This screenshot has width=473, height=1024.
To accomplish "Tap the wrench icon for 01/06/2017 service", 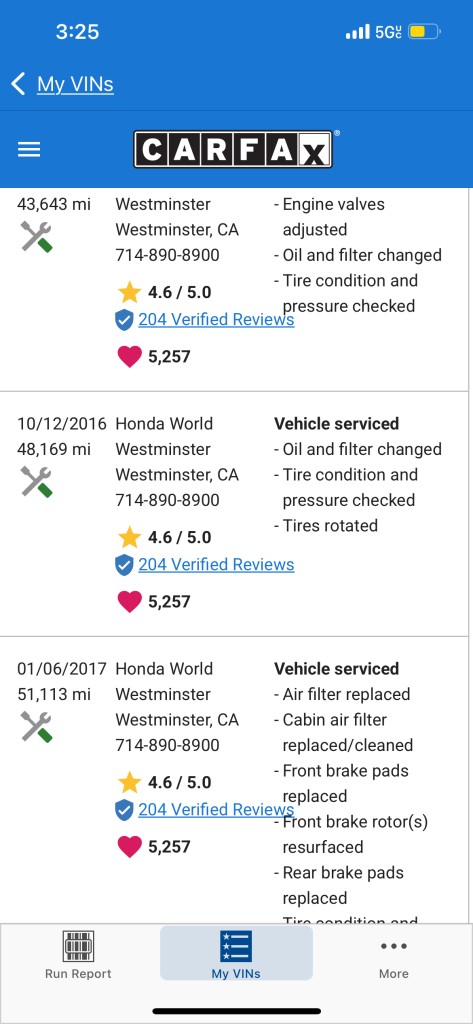I will click(x=37, y=727).
